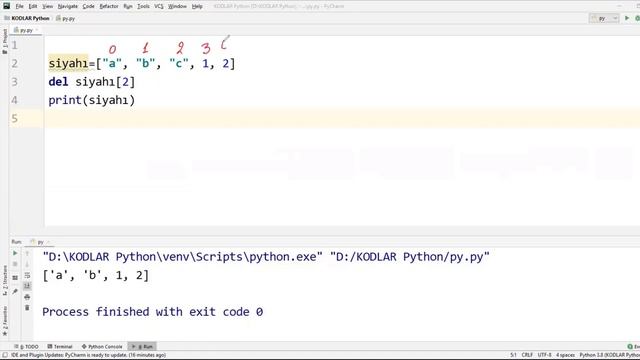Open the Tools menu
Image resolution: width=640 pixels, height=360 pixels.
click(x=143, y=6)
